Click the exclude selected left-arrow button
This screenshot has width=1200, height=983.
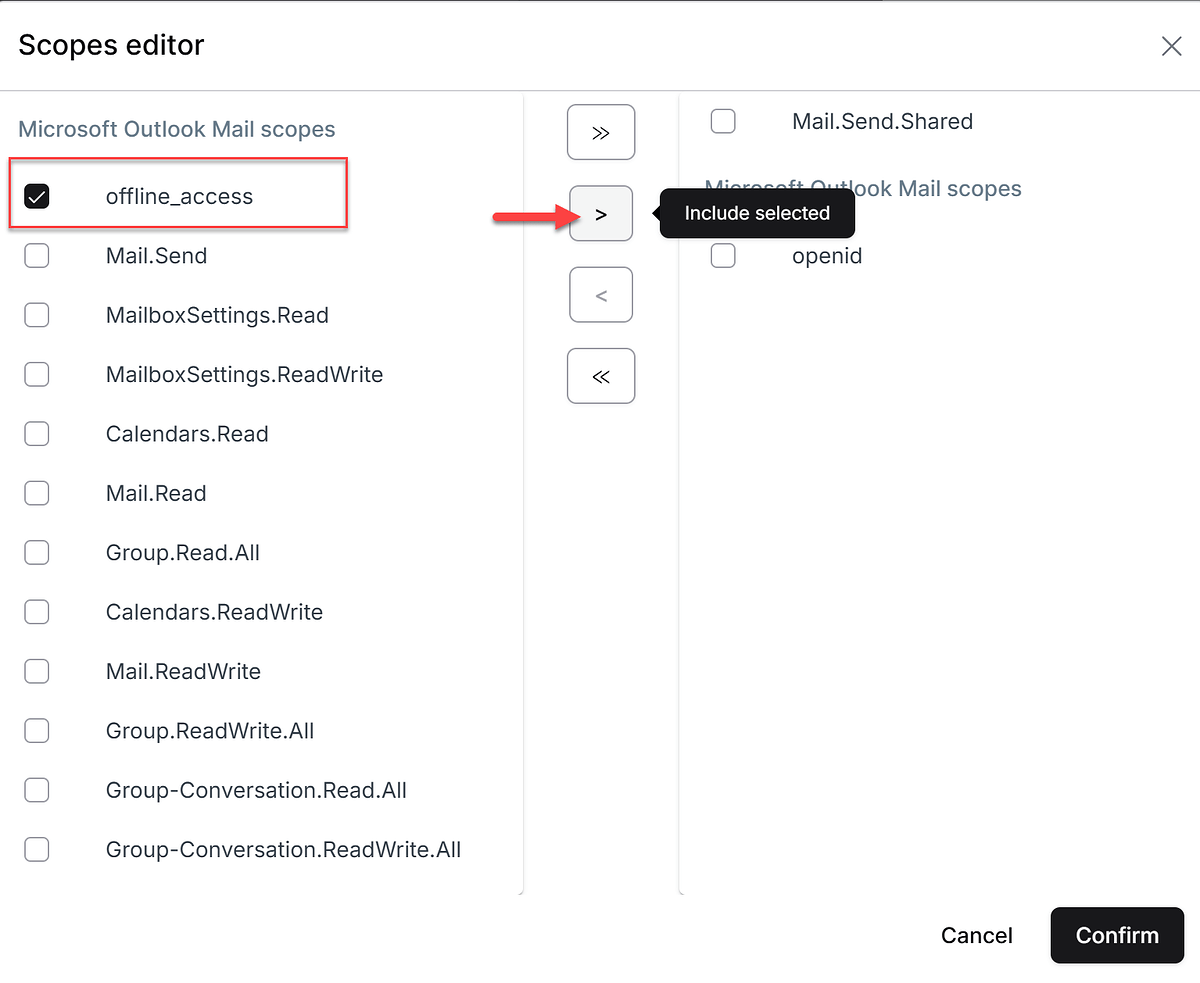pos(601,295)
